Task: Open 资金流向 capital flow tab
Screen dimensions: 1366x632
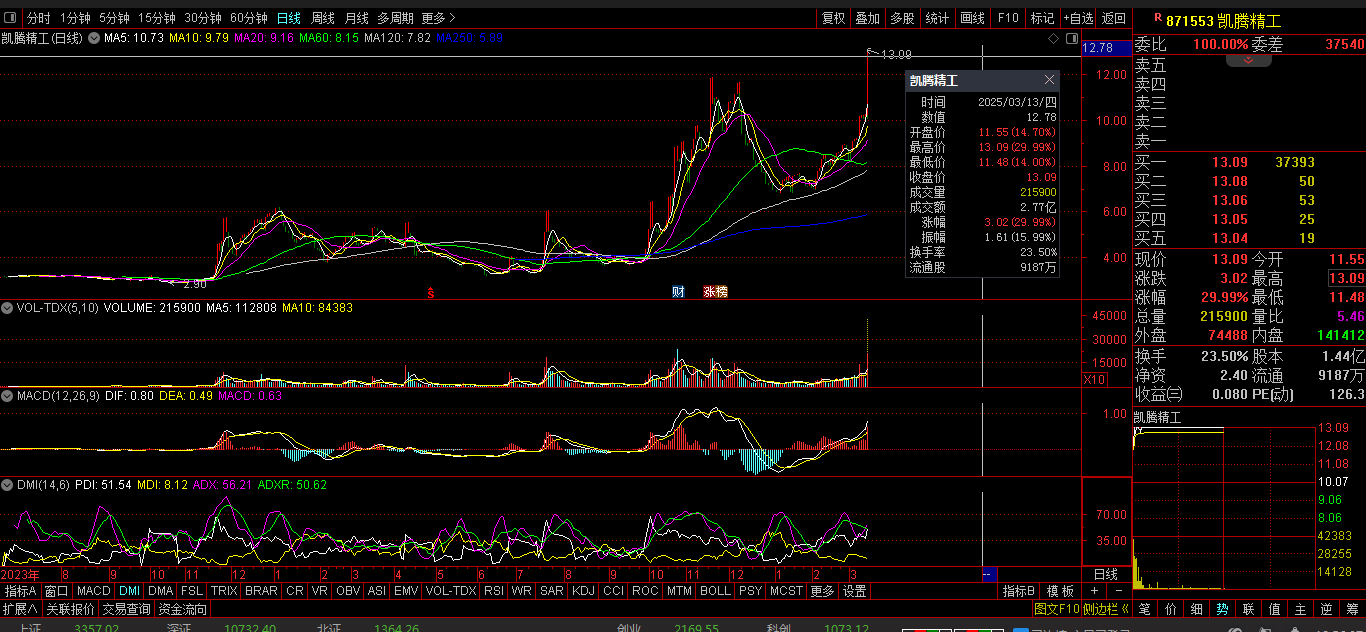Action: [182, 609]
